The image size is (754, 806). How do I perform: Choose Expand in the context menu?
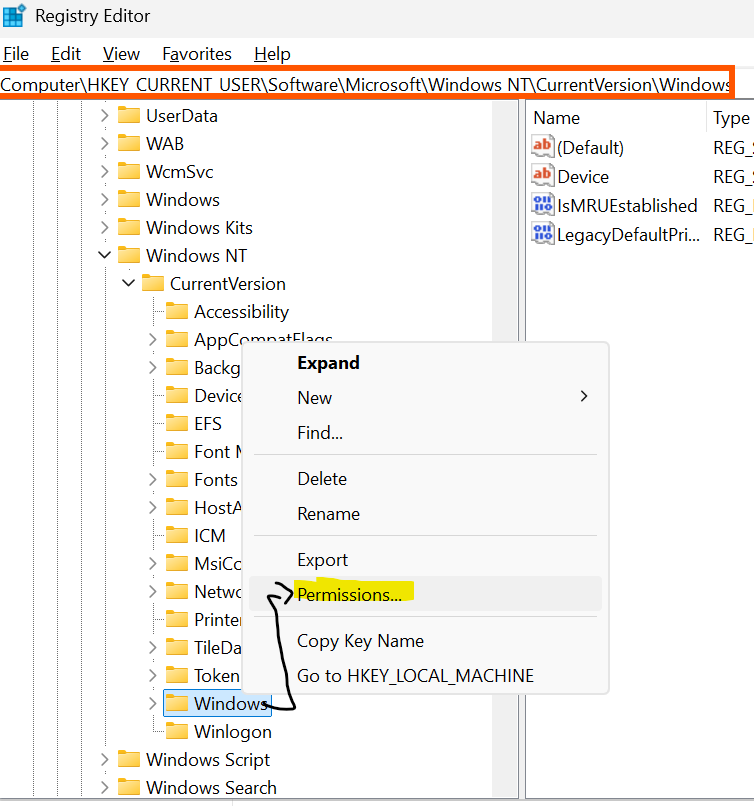425,363
